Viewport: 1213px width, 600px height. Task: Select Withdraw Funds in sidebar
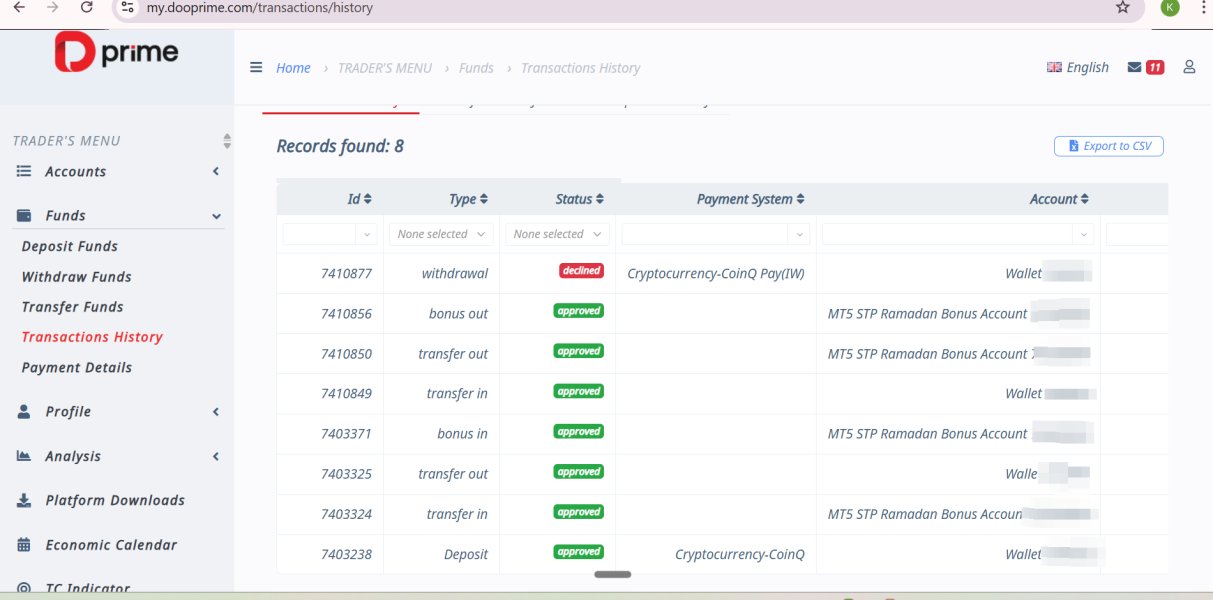77,277
